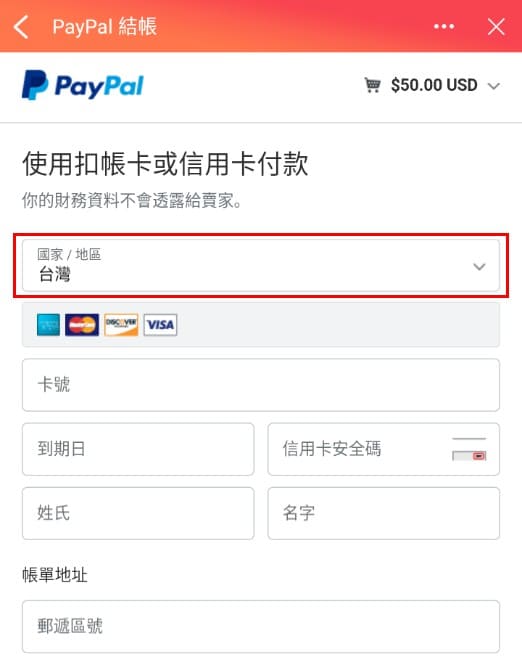
Task: Click the Discover card icon
Action: click(121, 324)
